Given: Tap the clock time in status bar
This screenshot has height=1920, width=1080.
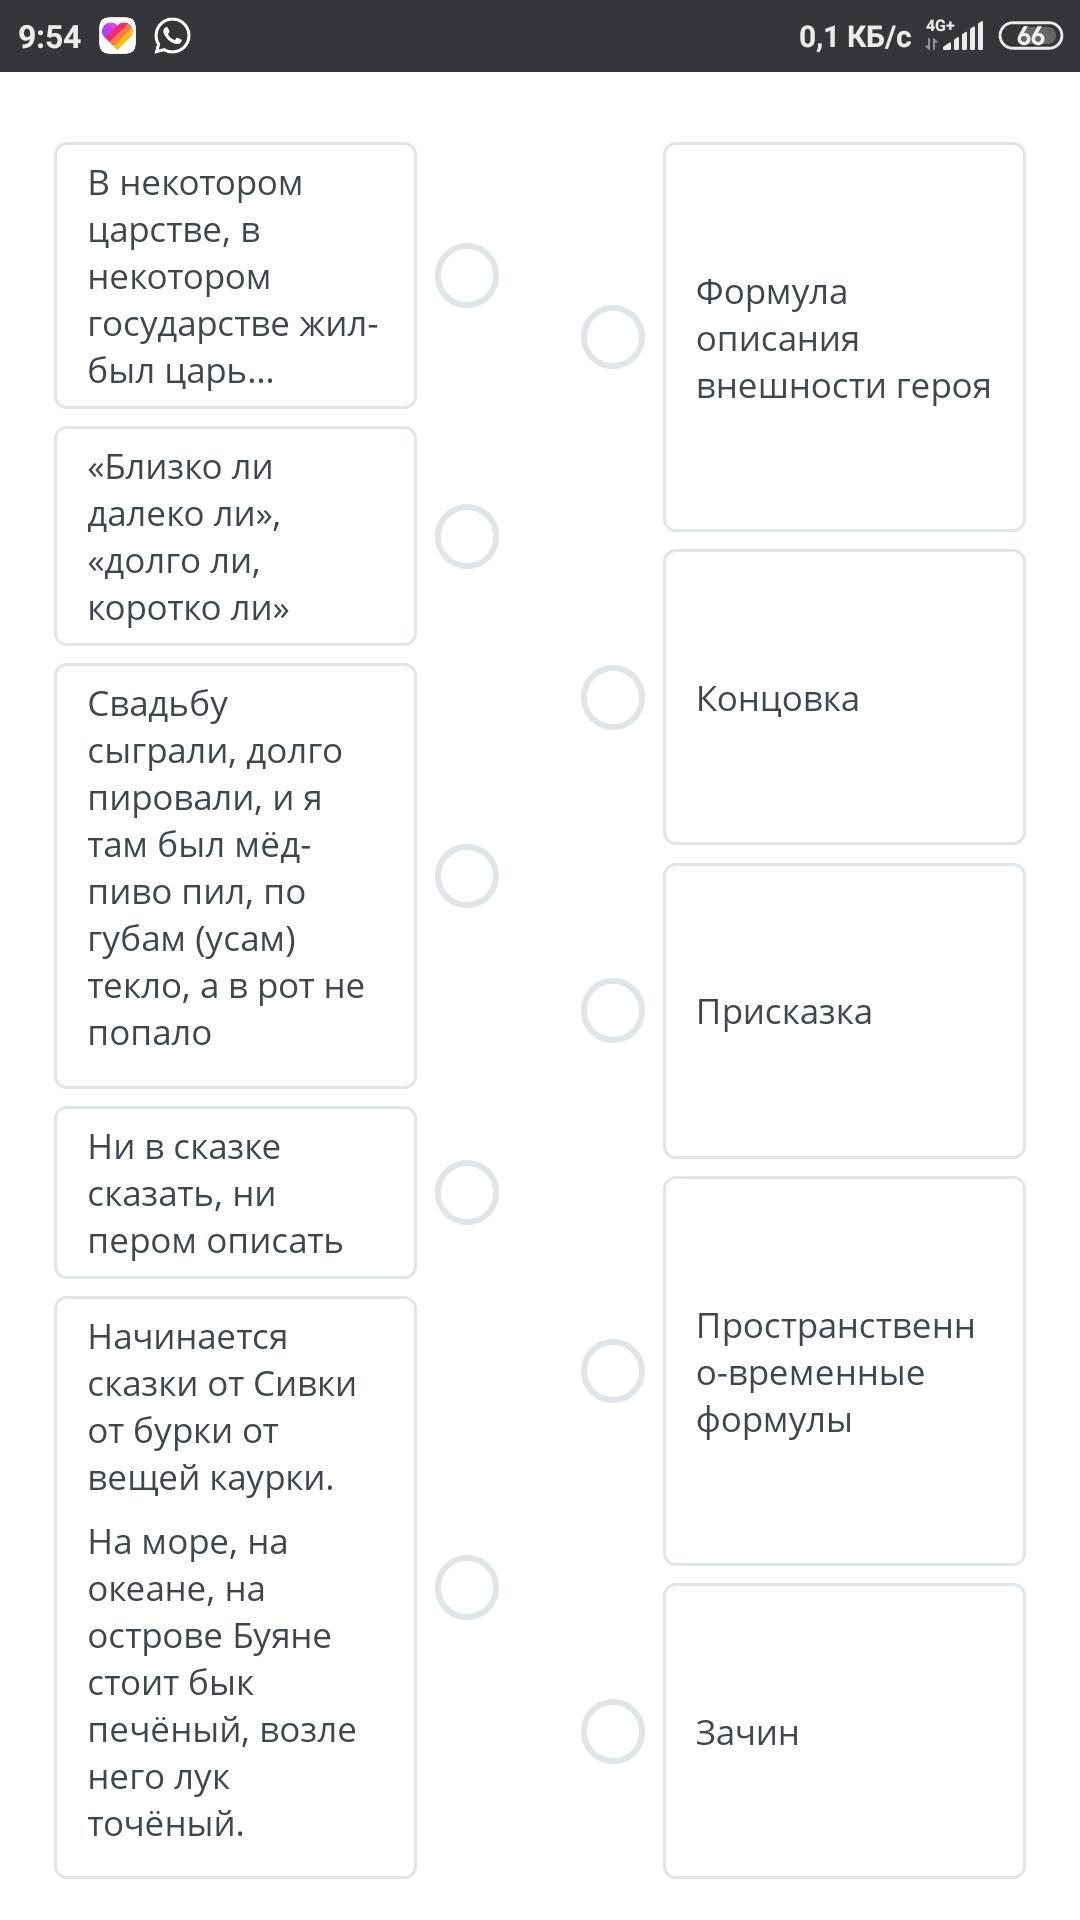Looking at the screenshot, I should 49,36.
